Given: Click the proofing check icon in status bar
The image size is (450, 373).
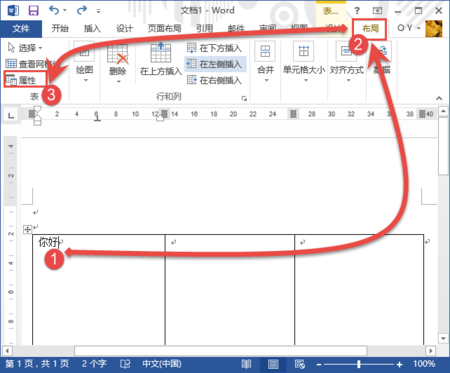Looking at the screenshot, I should pos(125,364).
